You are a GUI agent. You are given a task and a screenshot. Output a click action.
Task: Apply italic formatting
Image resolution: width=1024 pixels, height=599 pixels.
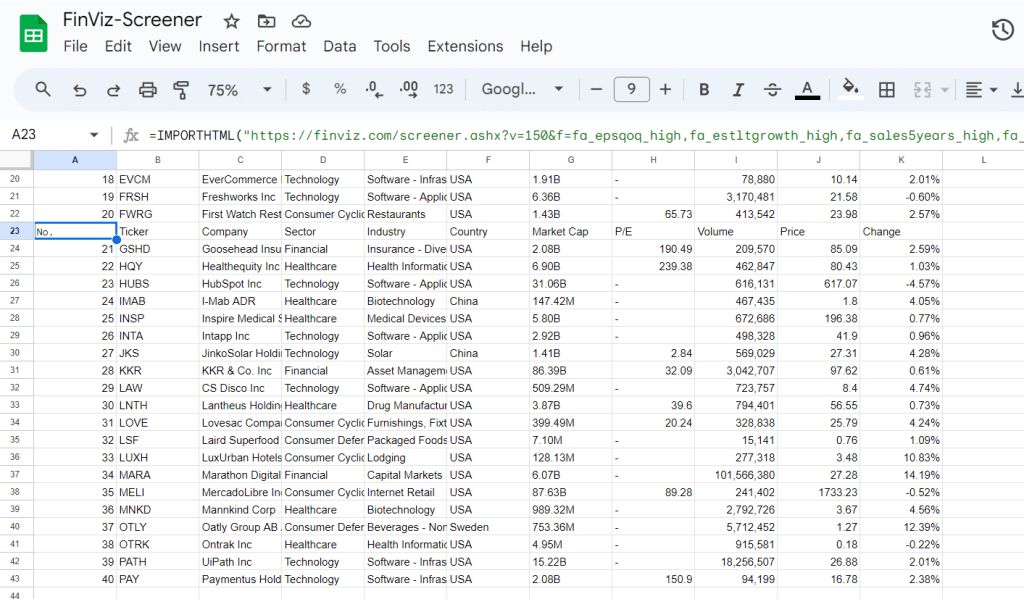pyautogui.click(x=738, y=89)
